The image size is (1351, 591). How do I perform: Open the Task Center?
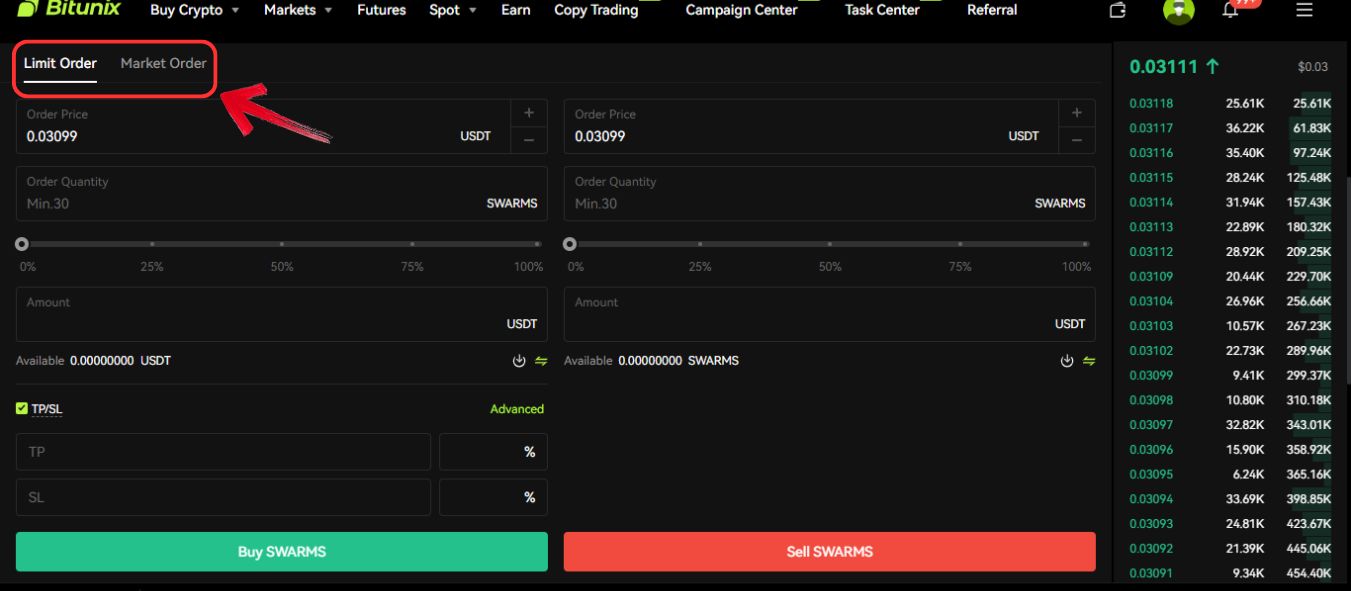(x=882, y=10)
